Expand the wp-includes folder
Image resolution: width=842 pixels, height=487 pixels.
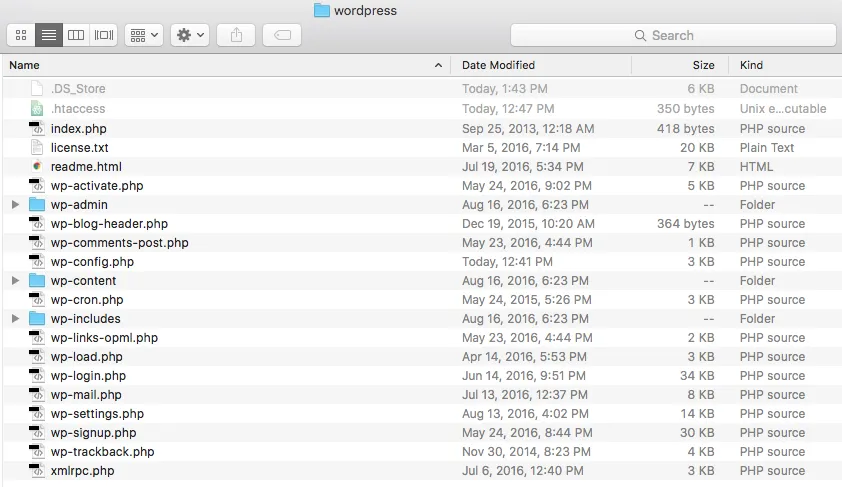coord(15,319)
